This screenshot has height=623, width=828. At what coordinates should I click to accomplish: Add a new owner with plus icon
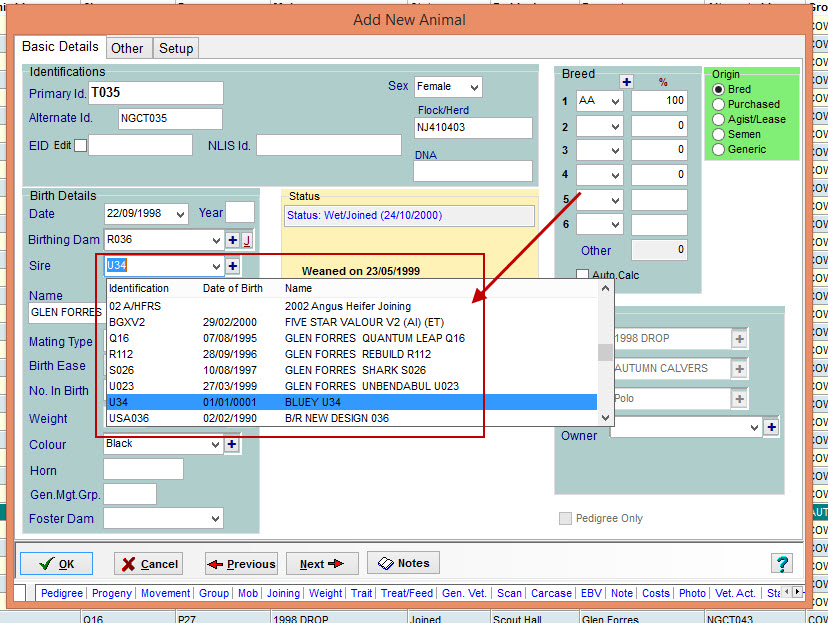[771, 427]
